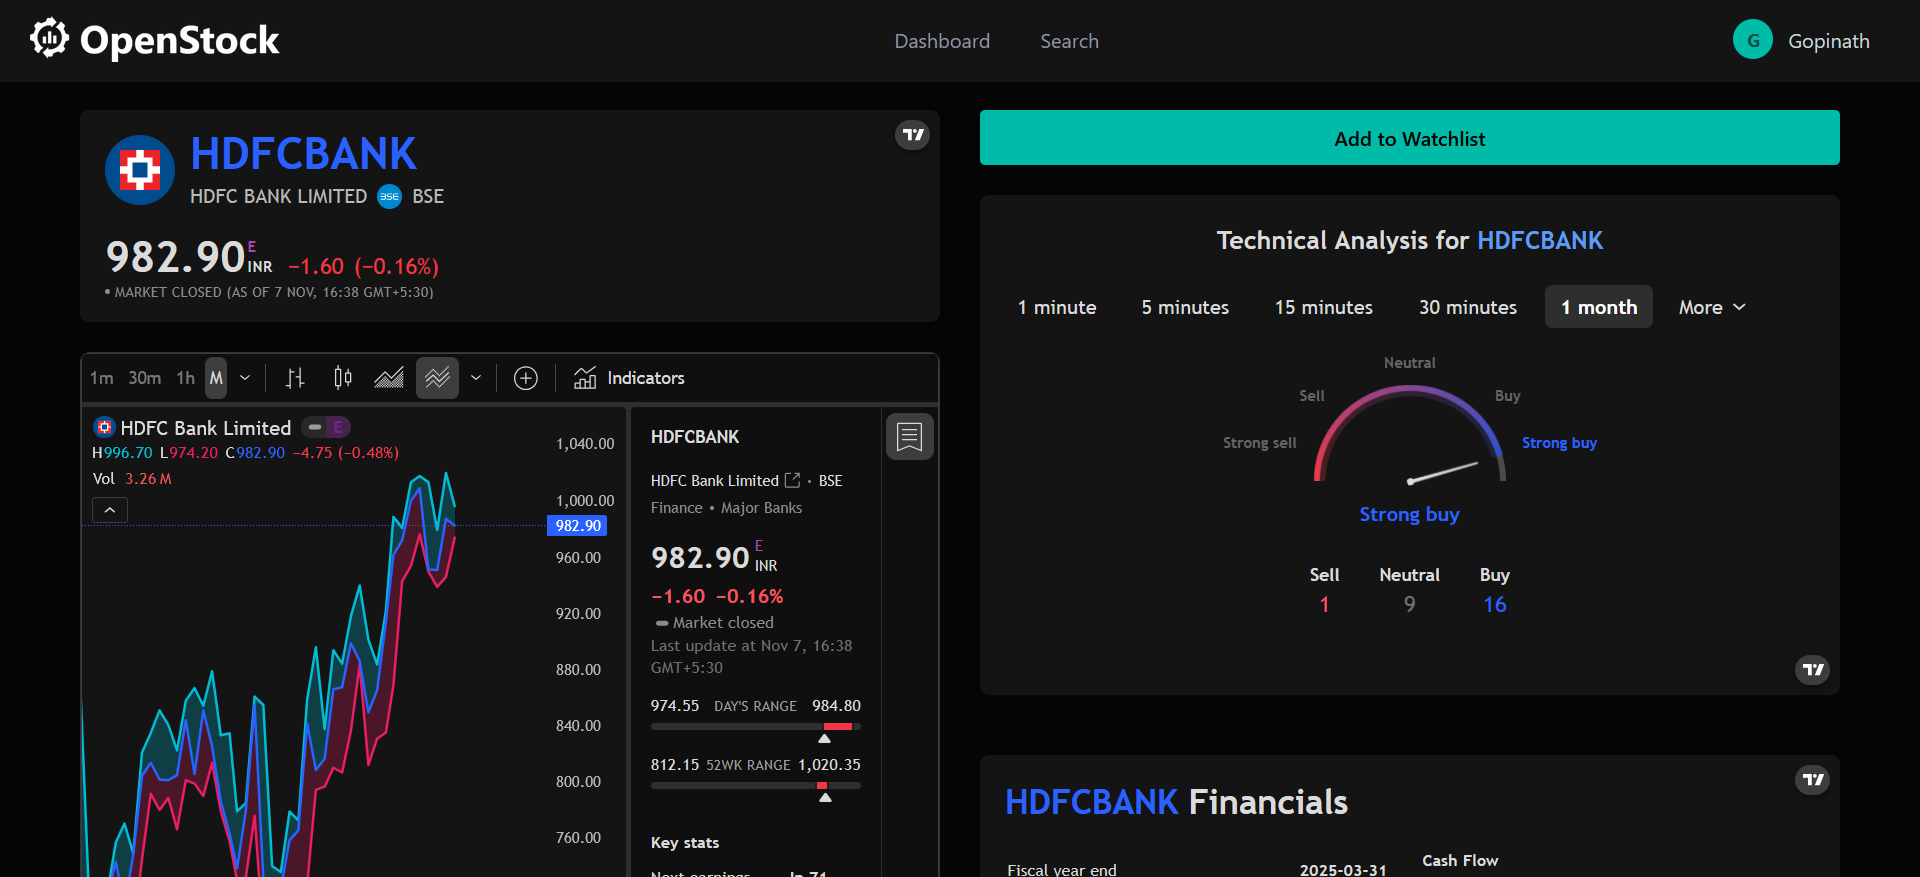
Task: Click the Day's Range slider bar
Action: (755, 727)
